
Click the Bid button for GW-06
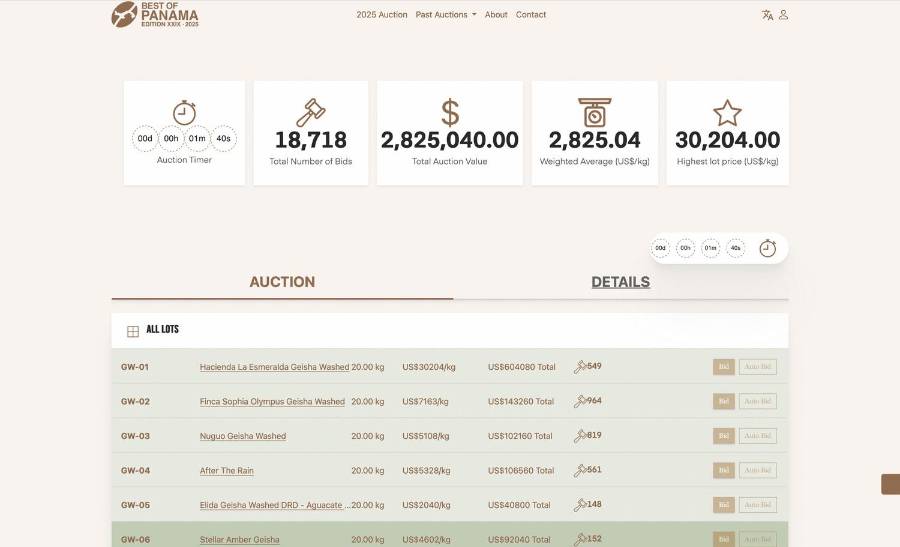724,539
